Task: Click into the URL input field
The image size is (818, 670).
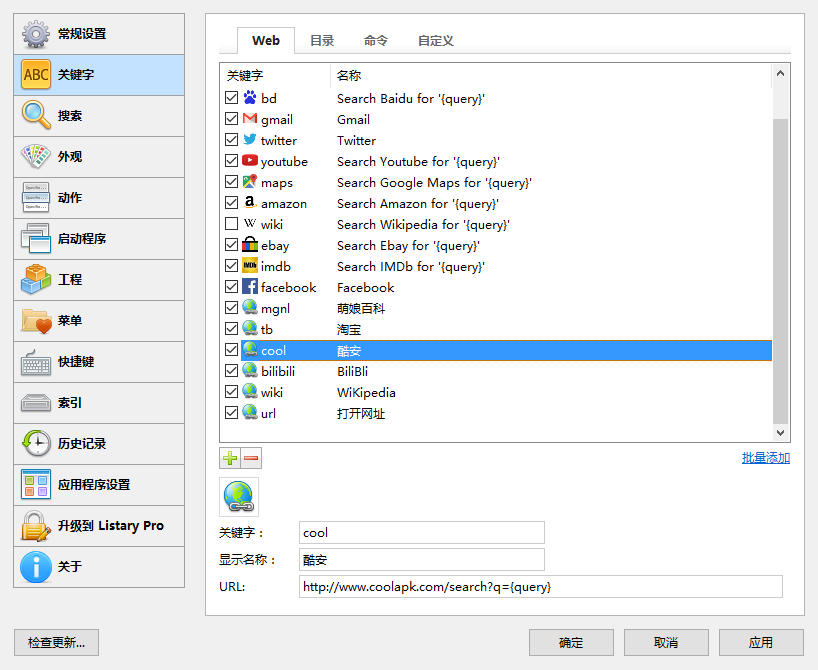Action: point(540,587)
